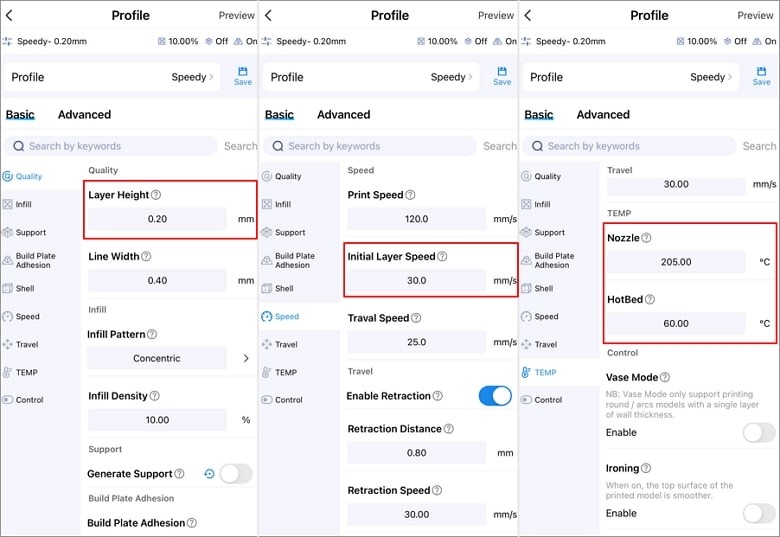780x537 pixels.
Task: Expand the Speedy profile selector in the right panel
Action: tap(711, 77)
